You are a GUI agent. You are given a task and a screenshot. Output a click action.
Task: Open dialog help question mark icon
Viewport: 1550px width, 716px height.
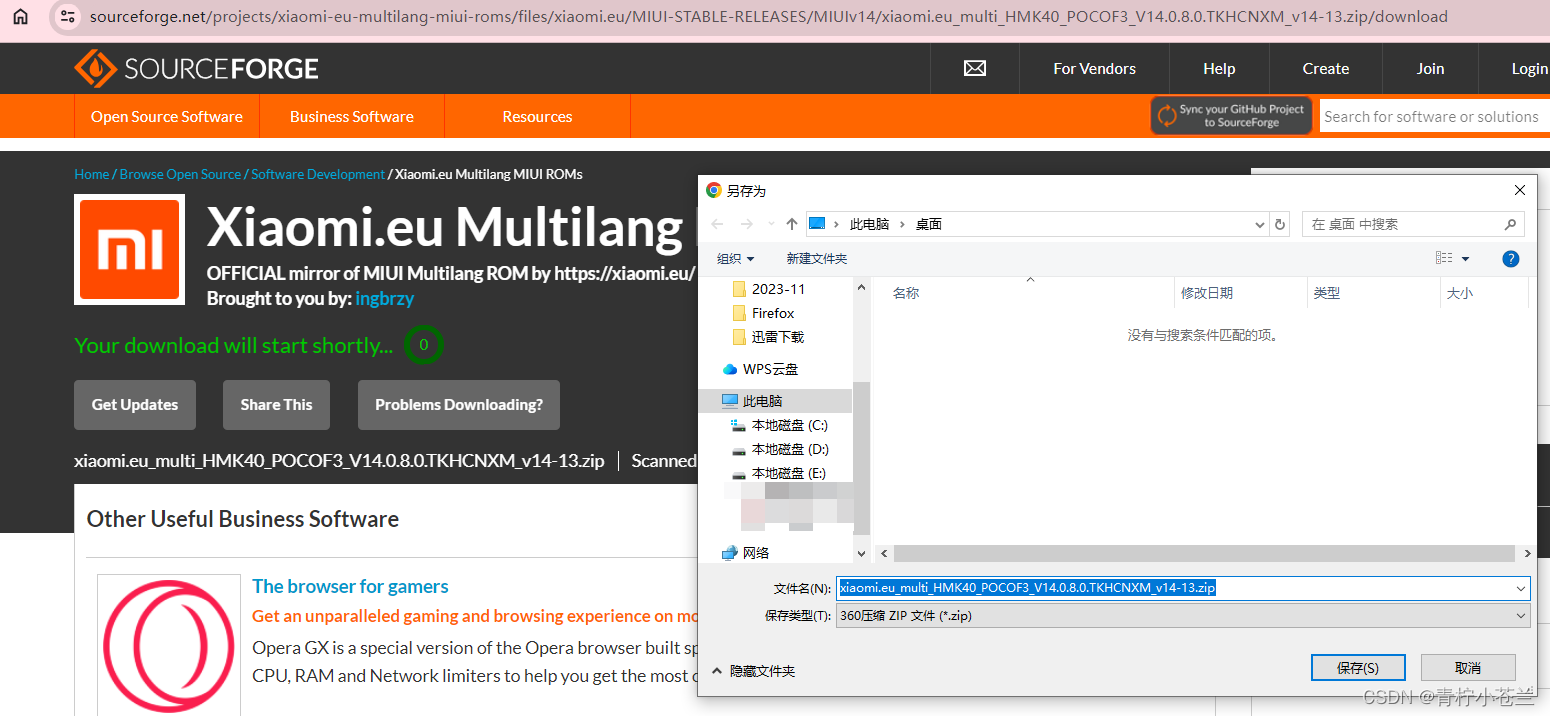tap(1511, 258)
